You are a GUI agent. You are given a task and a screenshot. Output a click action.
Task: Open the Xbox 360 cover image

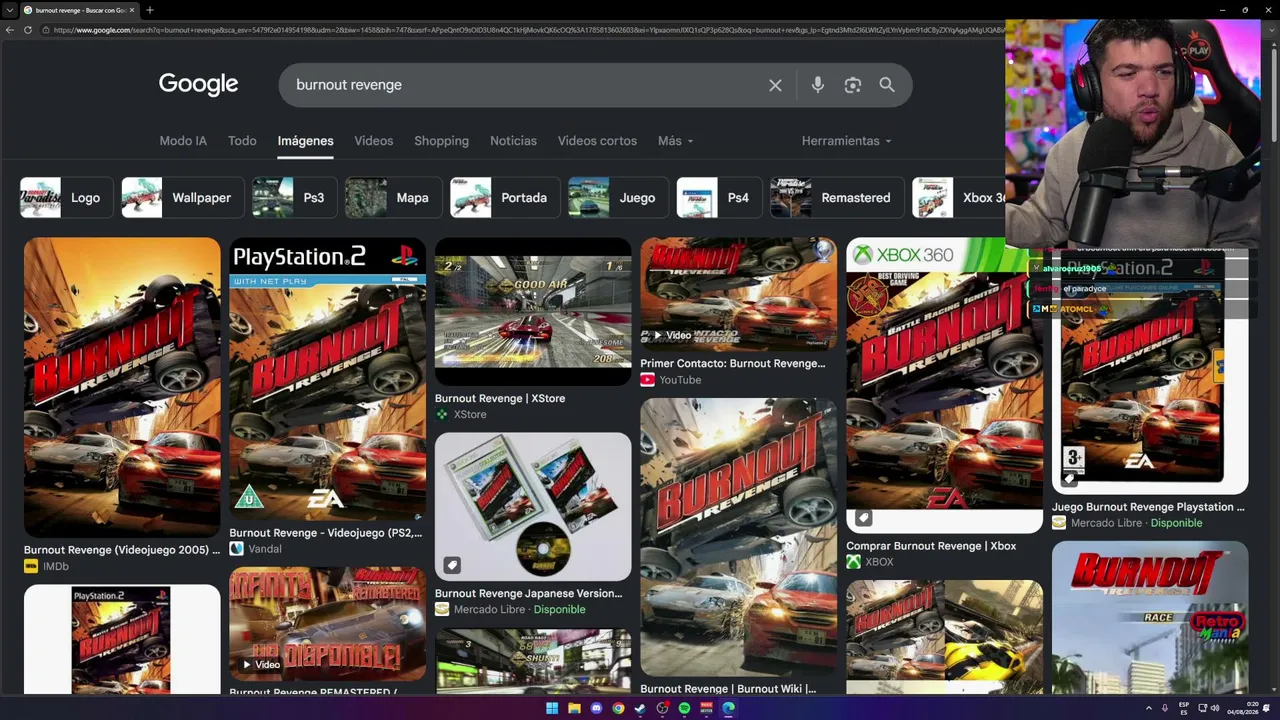944,385
